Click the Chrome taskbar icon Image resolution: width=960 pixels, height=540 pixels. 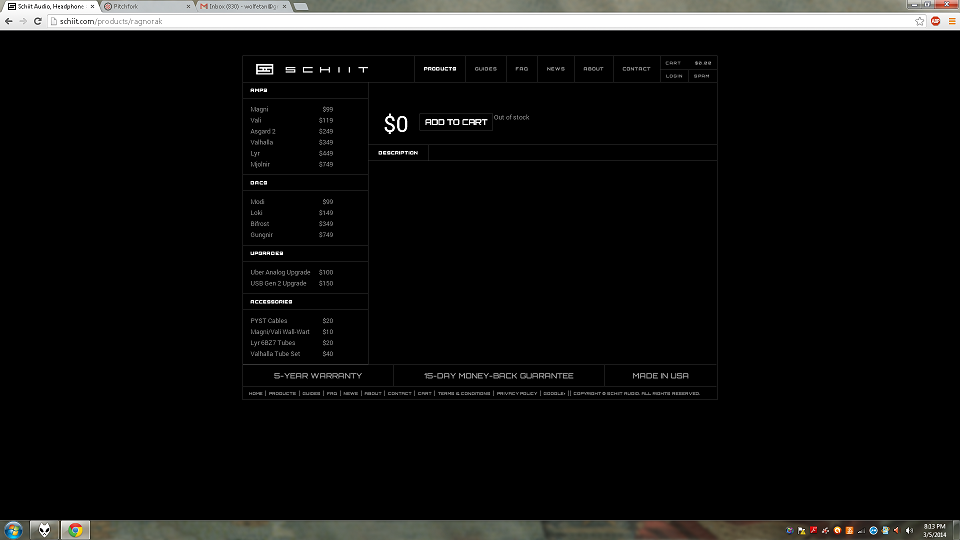pyautogui.click(x=75, y=530)
